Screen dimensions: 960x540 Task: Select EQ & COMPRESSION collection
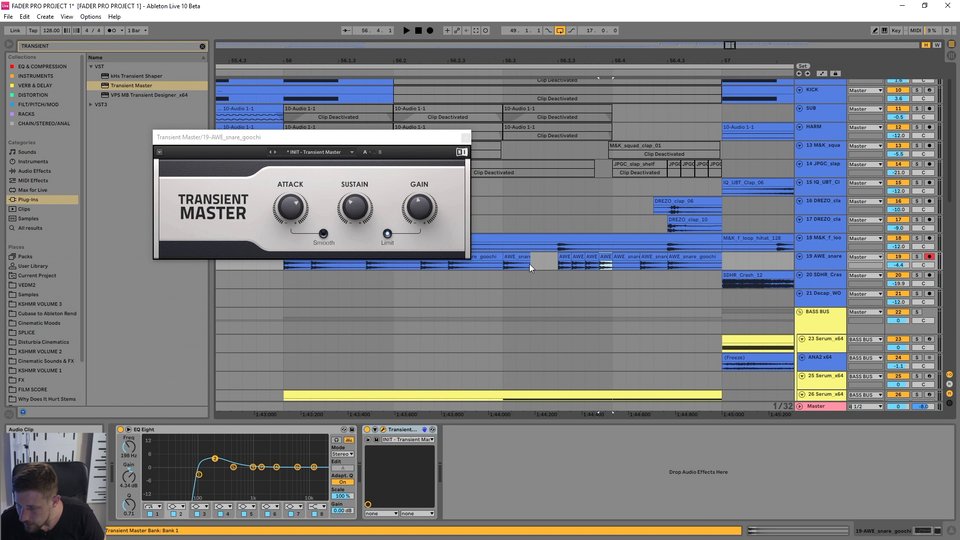[x=42, y=66]
